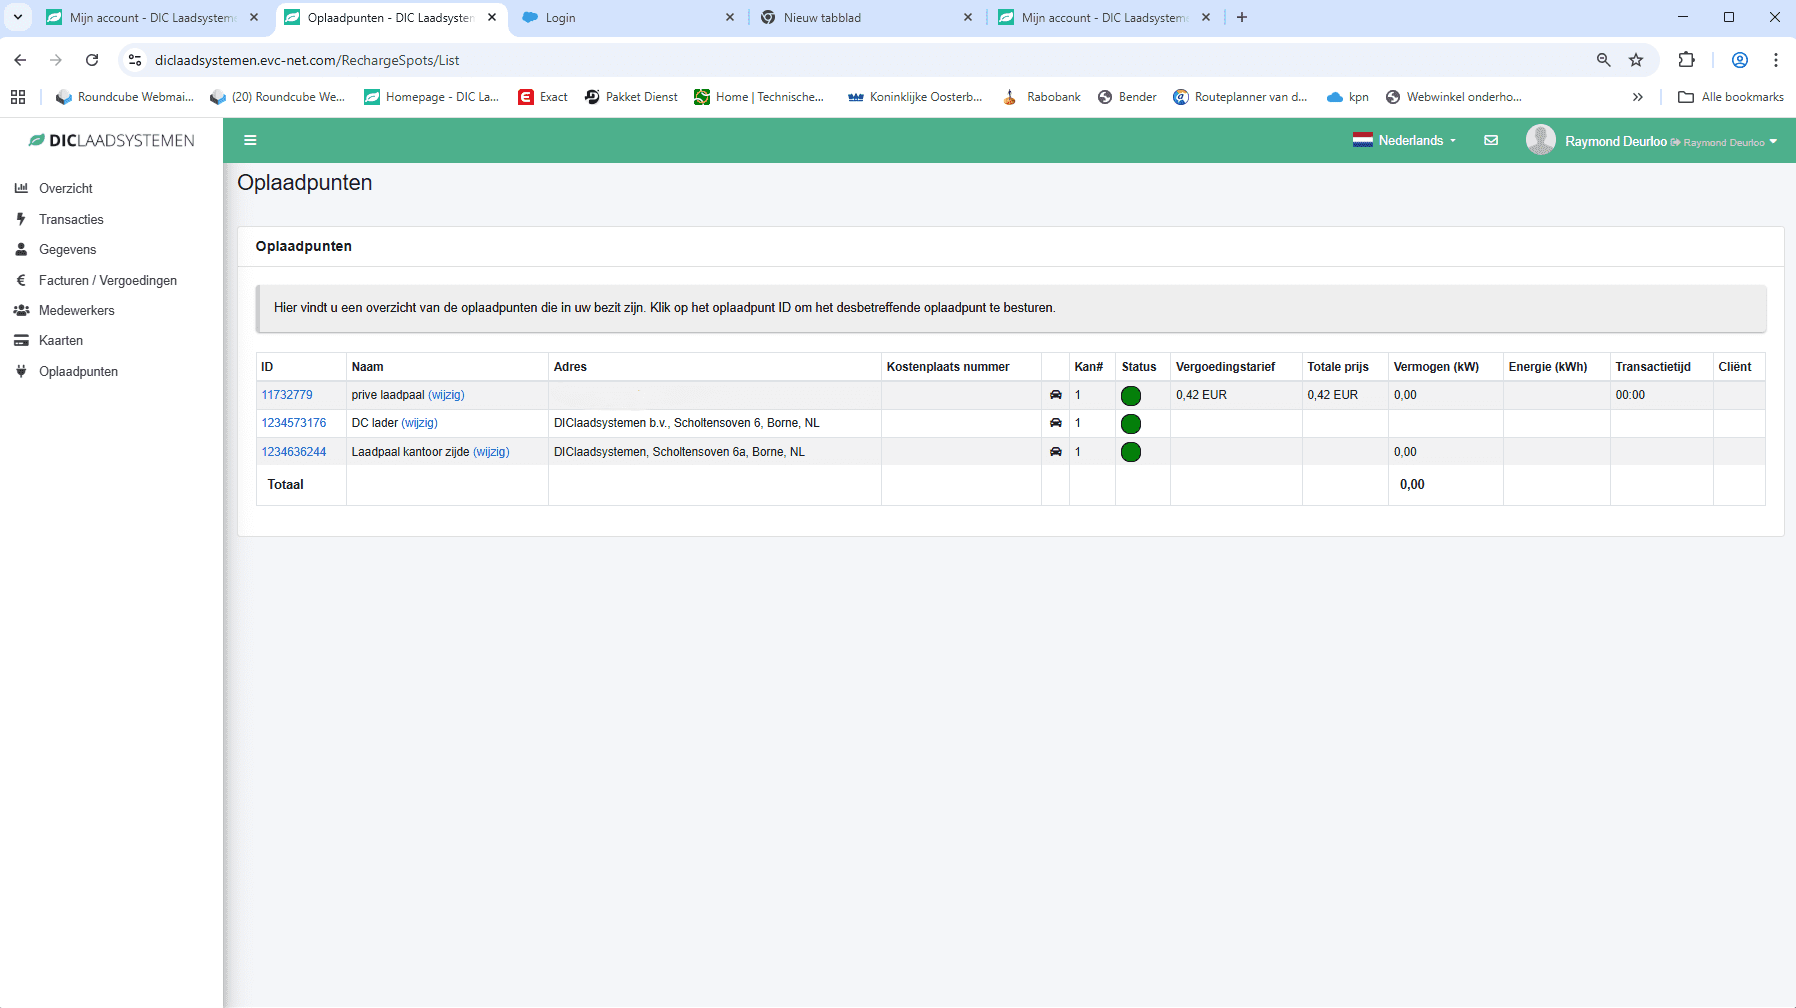Click the Transacties lightning icon
The width and height of the screenshot is (1796, 1008).
pyautogui.click(x=21, y=218)
